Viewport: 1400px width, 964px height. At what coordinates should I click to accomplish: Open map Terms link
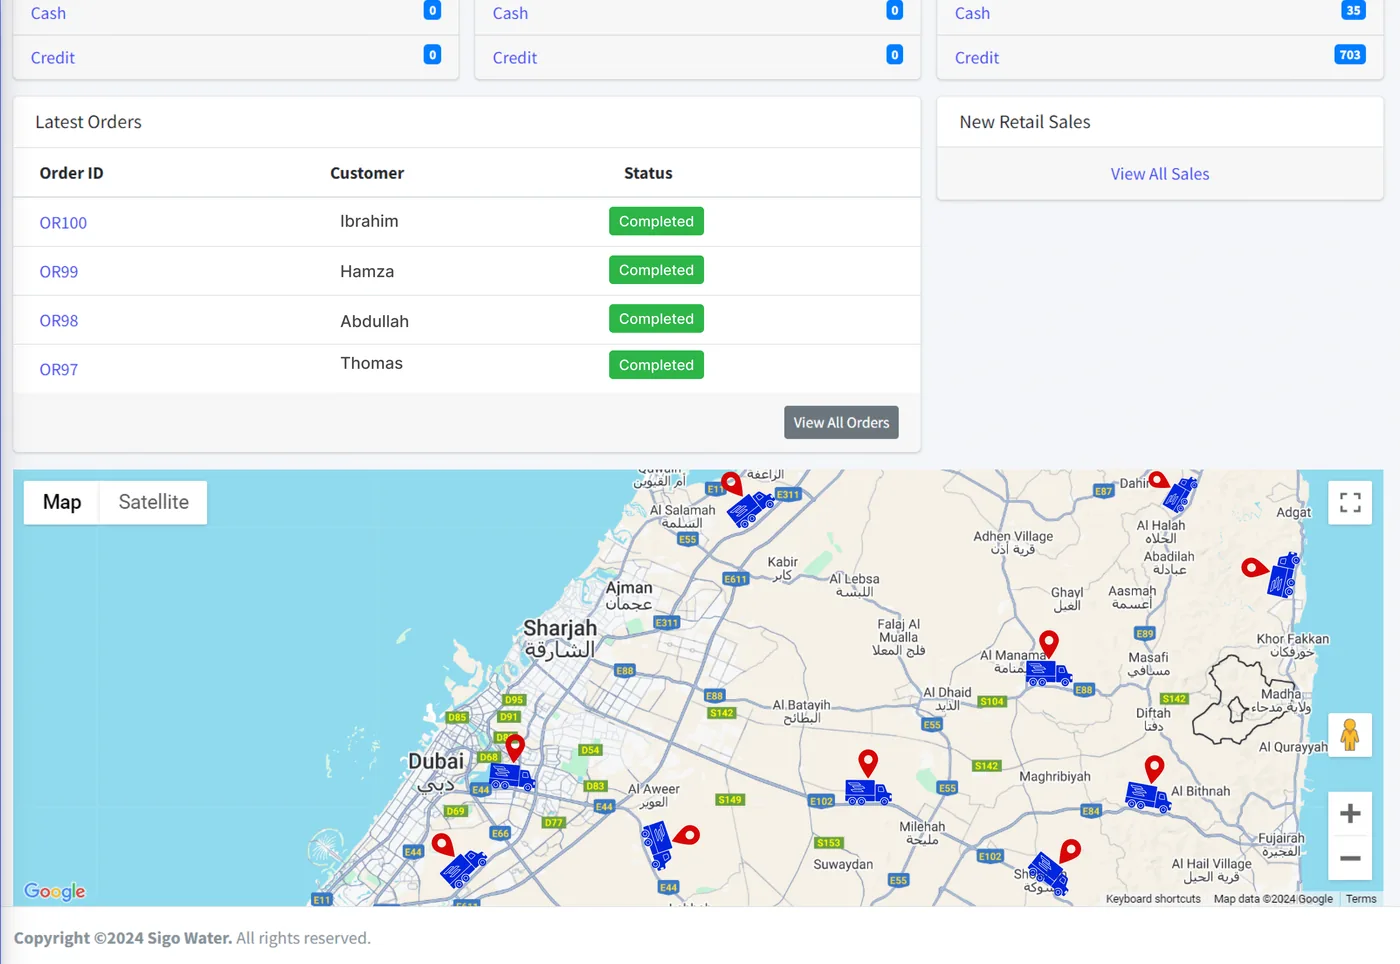(x=1361, y=899)
